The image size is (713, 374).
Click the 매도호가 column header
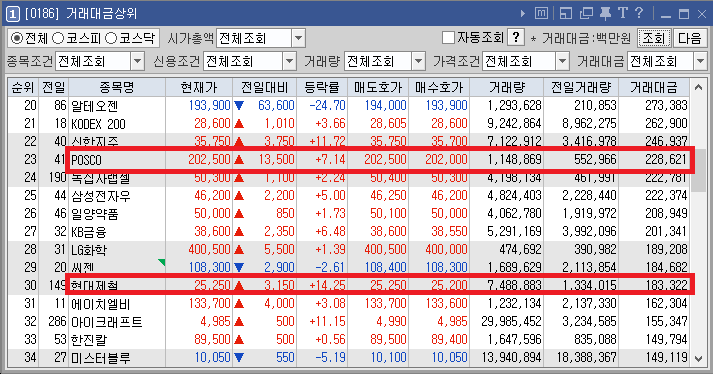click(x=378, y=87)
